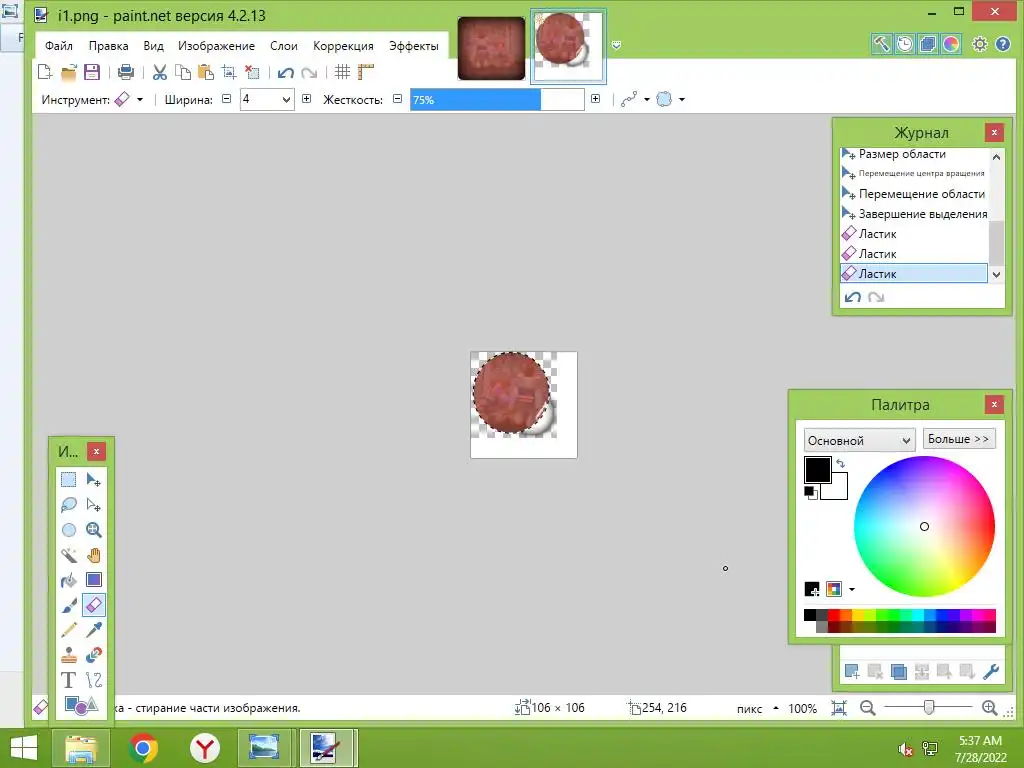Click the Open file folder icon
The width and height of the screenshot is (1024, 768).
coord(69,72)
